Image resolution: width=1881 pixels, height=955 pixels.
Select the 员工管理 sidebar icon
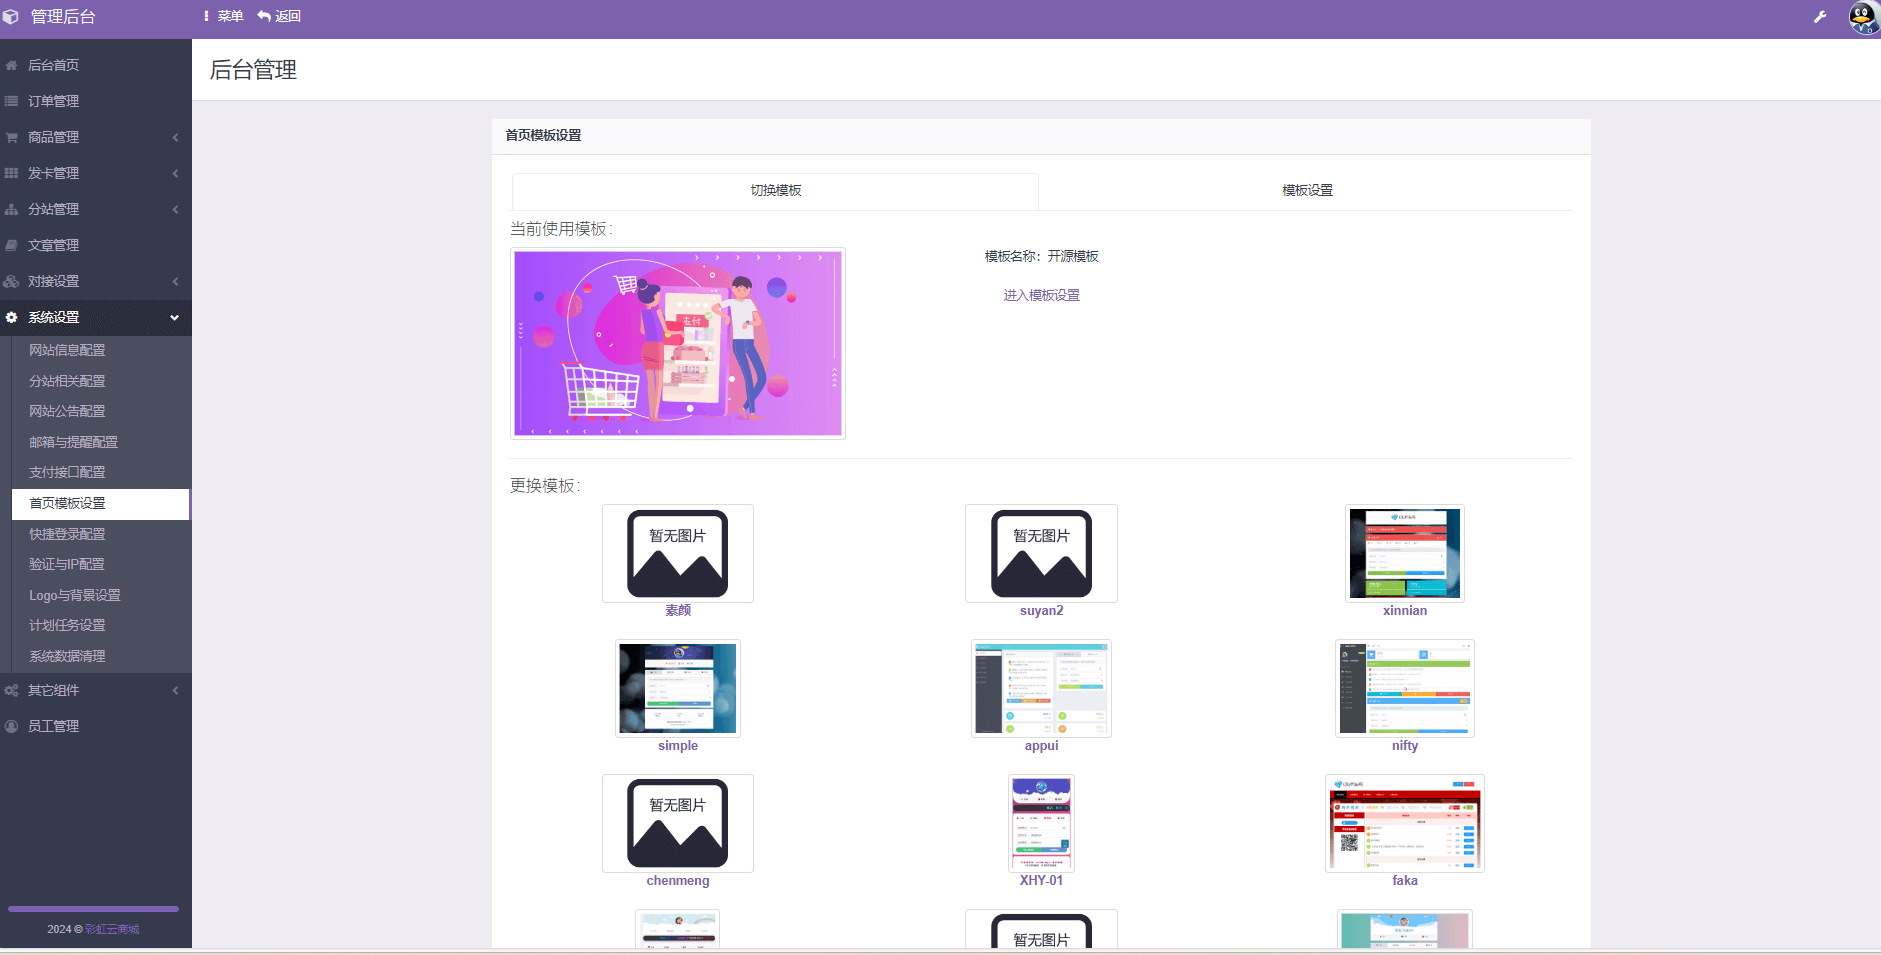(11, 726)
